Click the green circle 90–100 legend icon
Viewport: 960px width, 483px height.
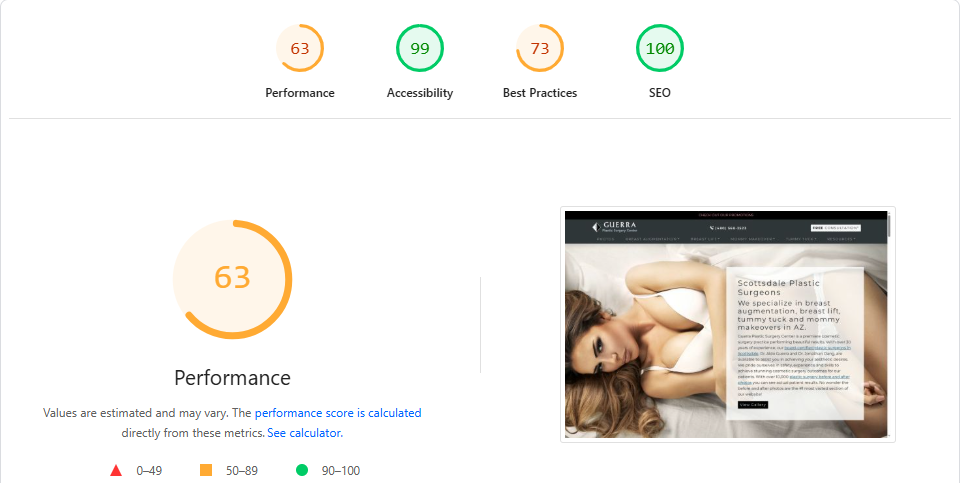(302, 470)
